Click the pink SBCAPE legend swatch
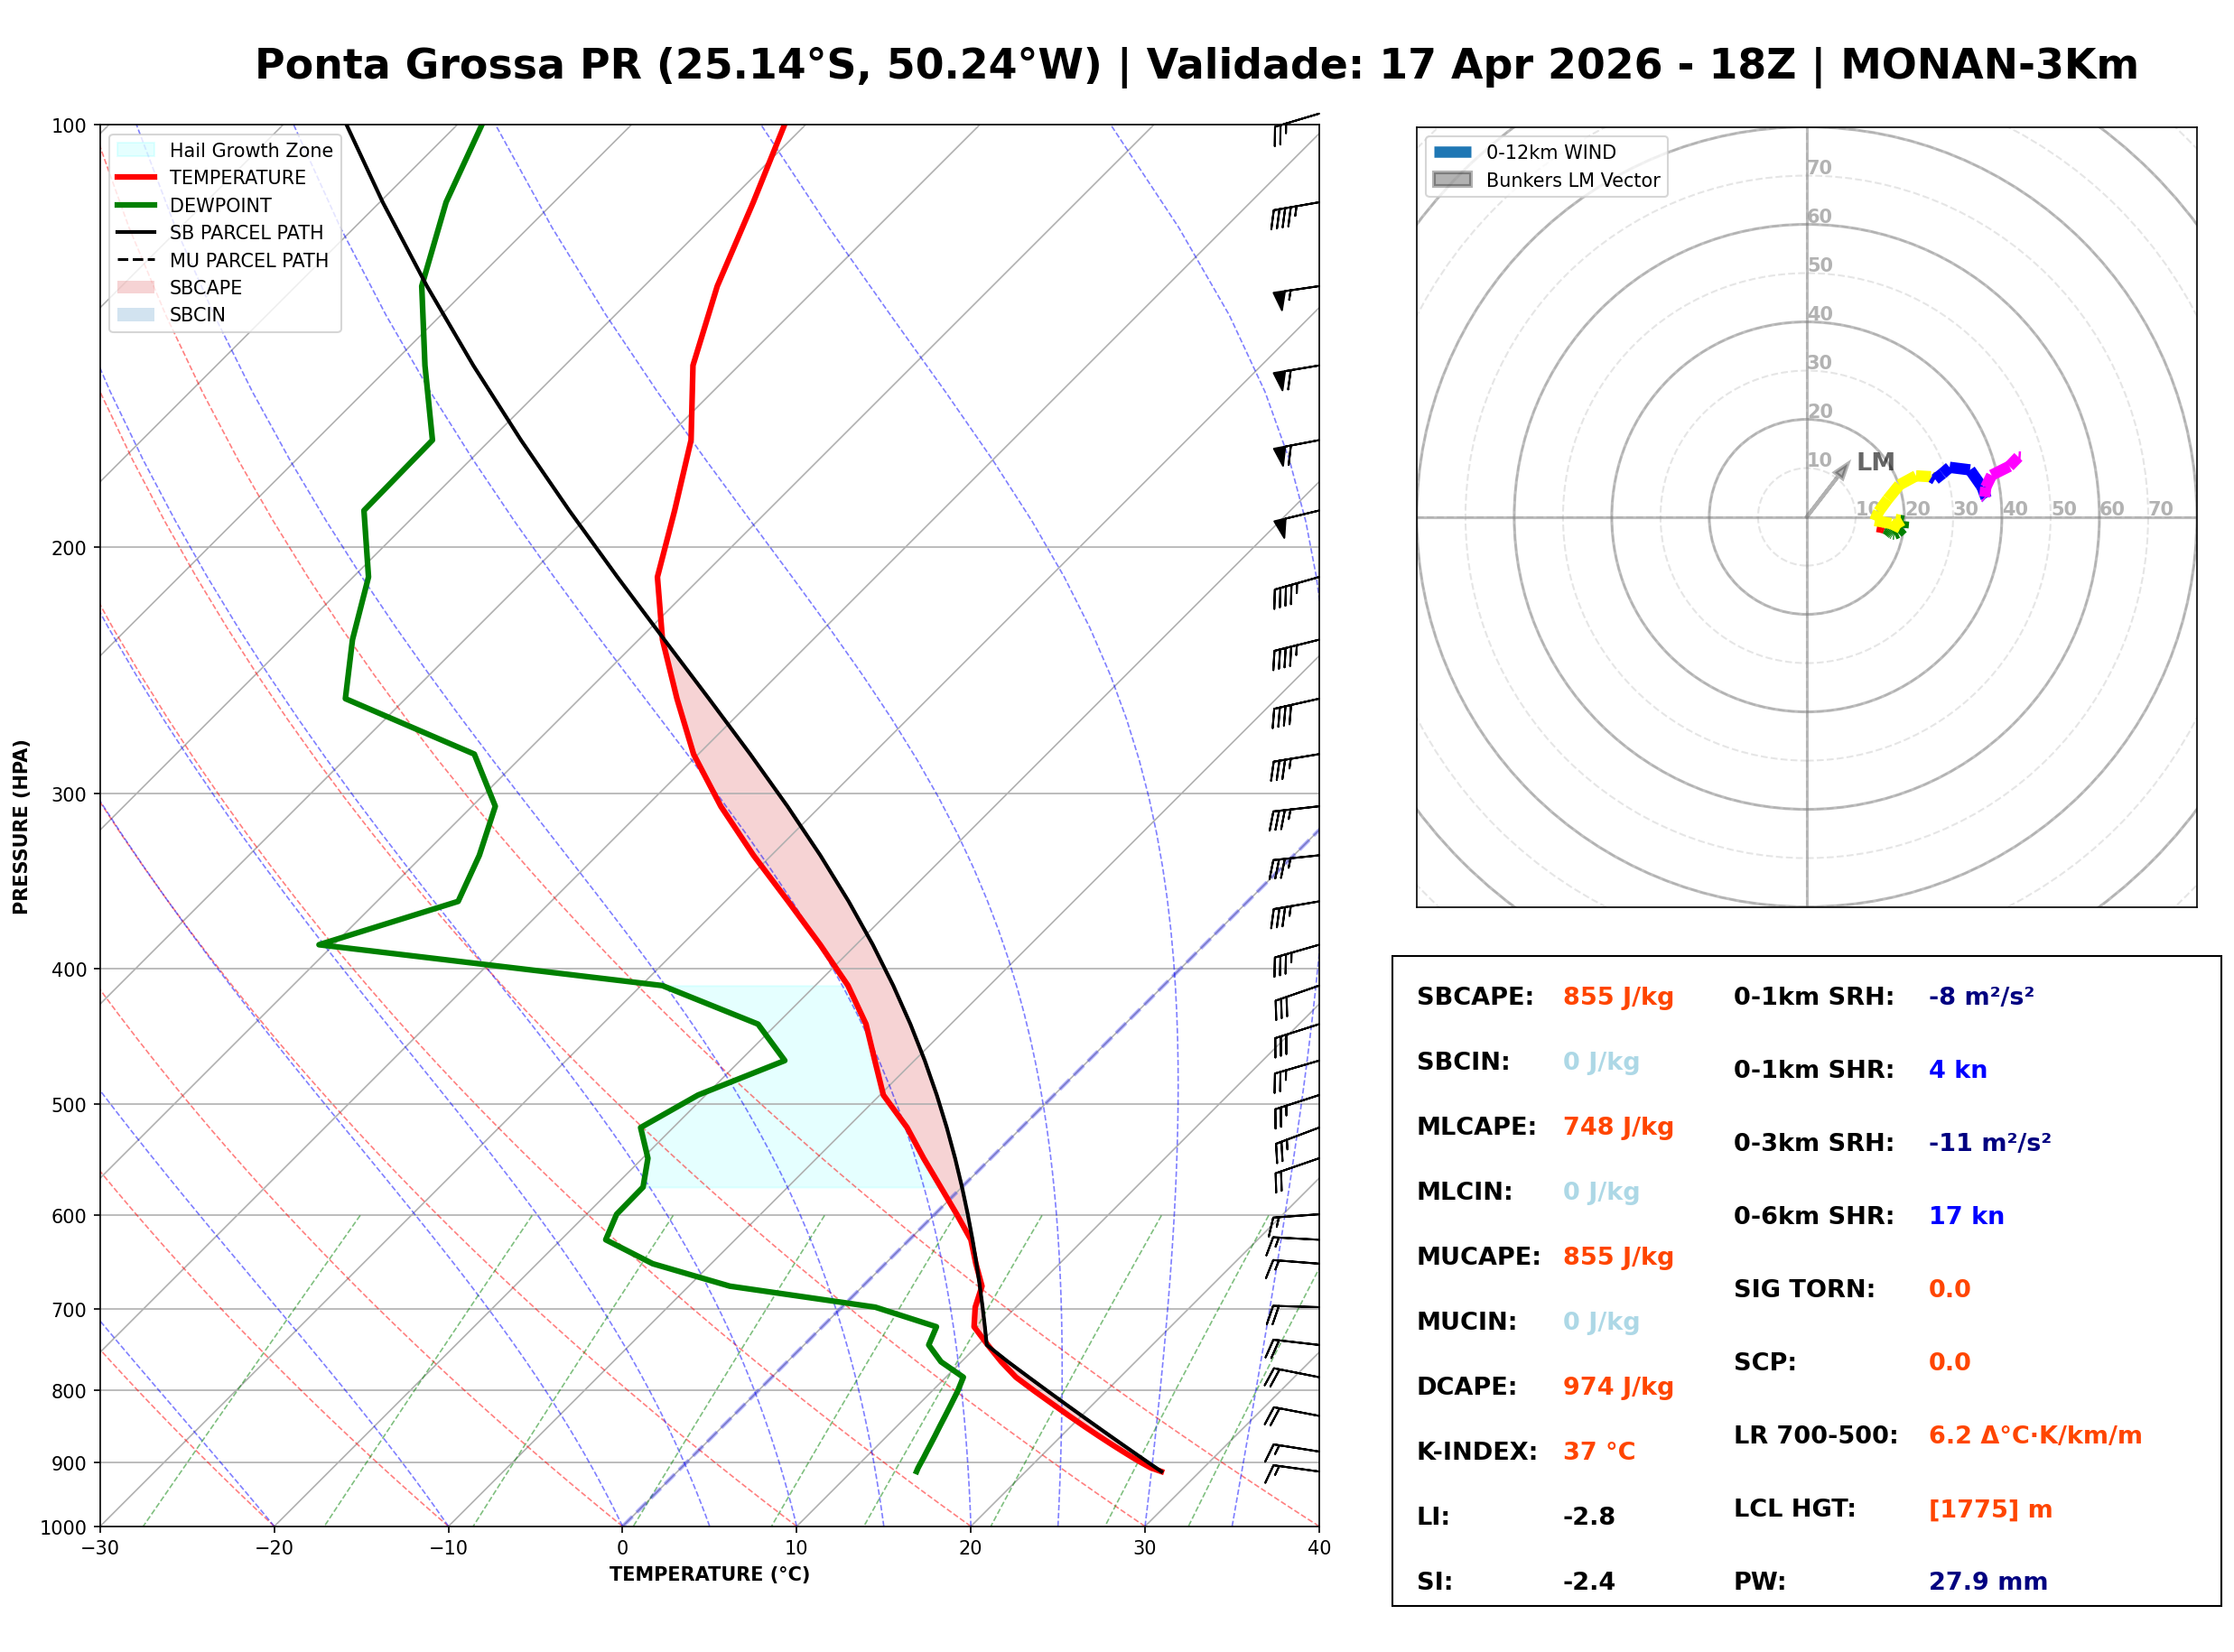 (136, 287)
